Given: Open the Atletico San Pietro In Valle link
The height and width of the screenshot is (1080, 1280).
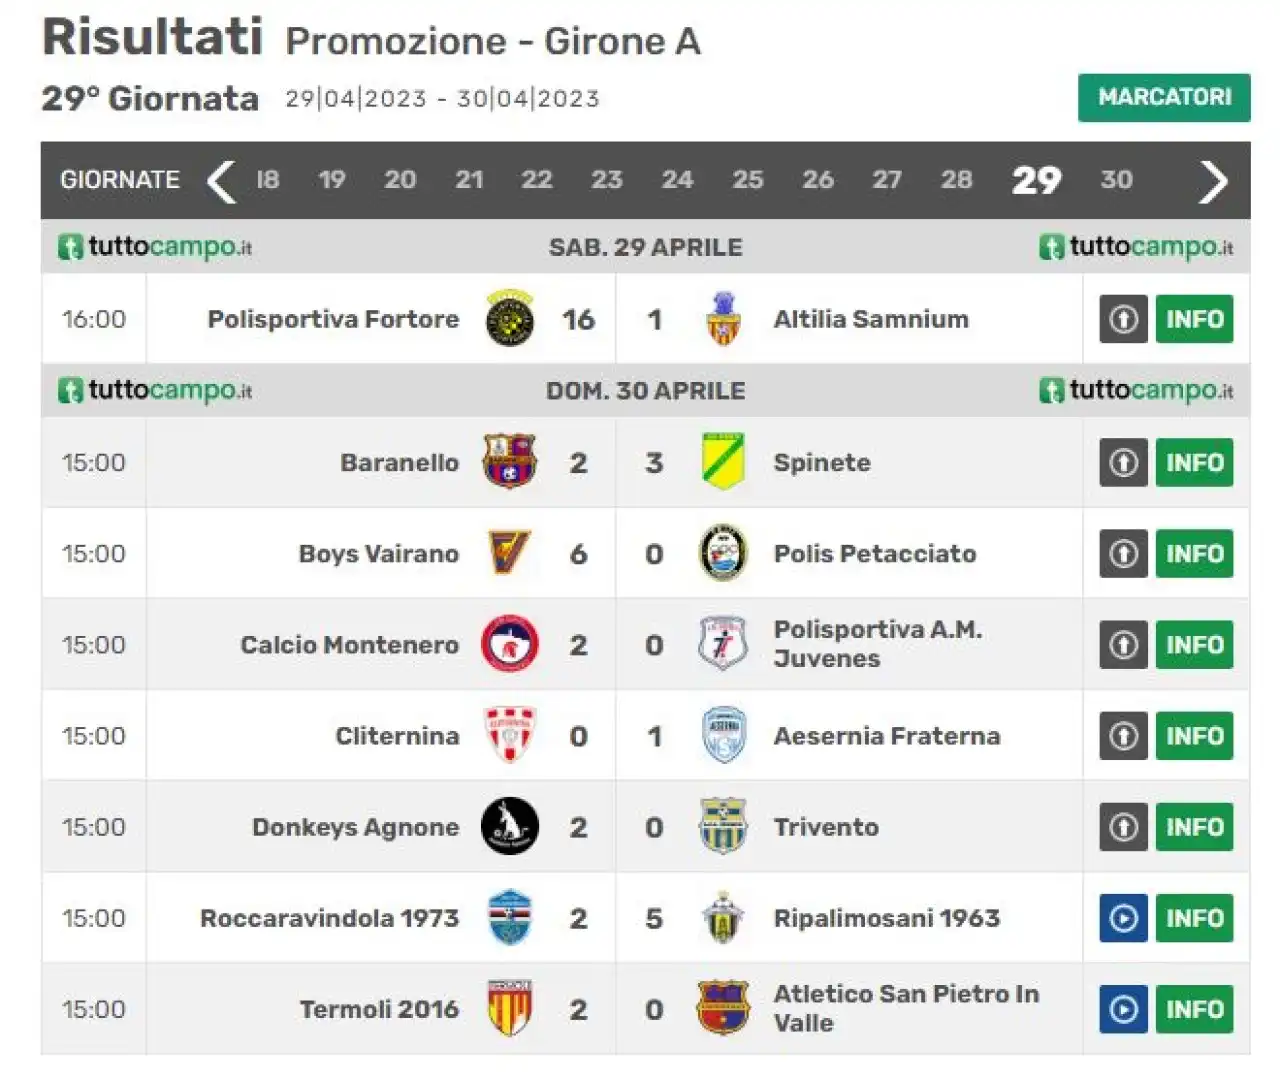Looking at the screenshot, I should [906, 1008].
